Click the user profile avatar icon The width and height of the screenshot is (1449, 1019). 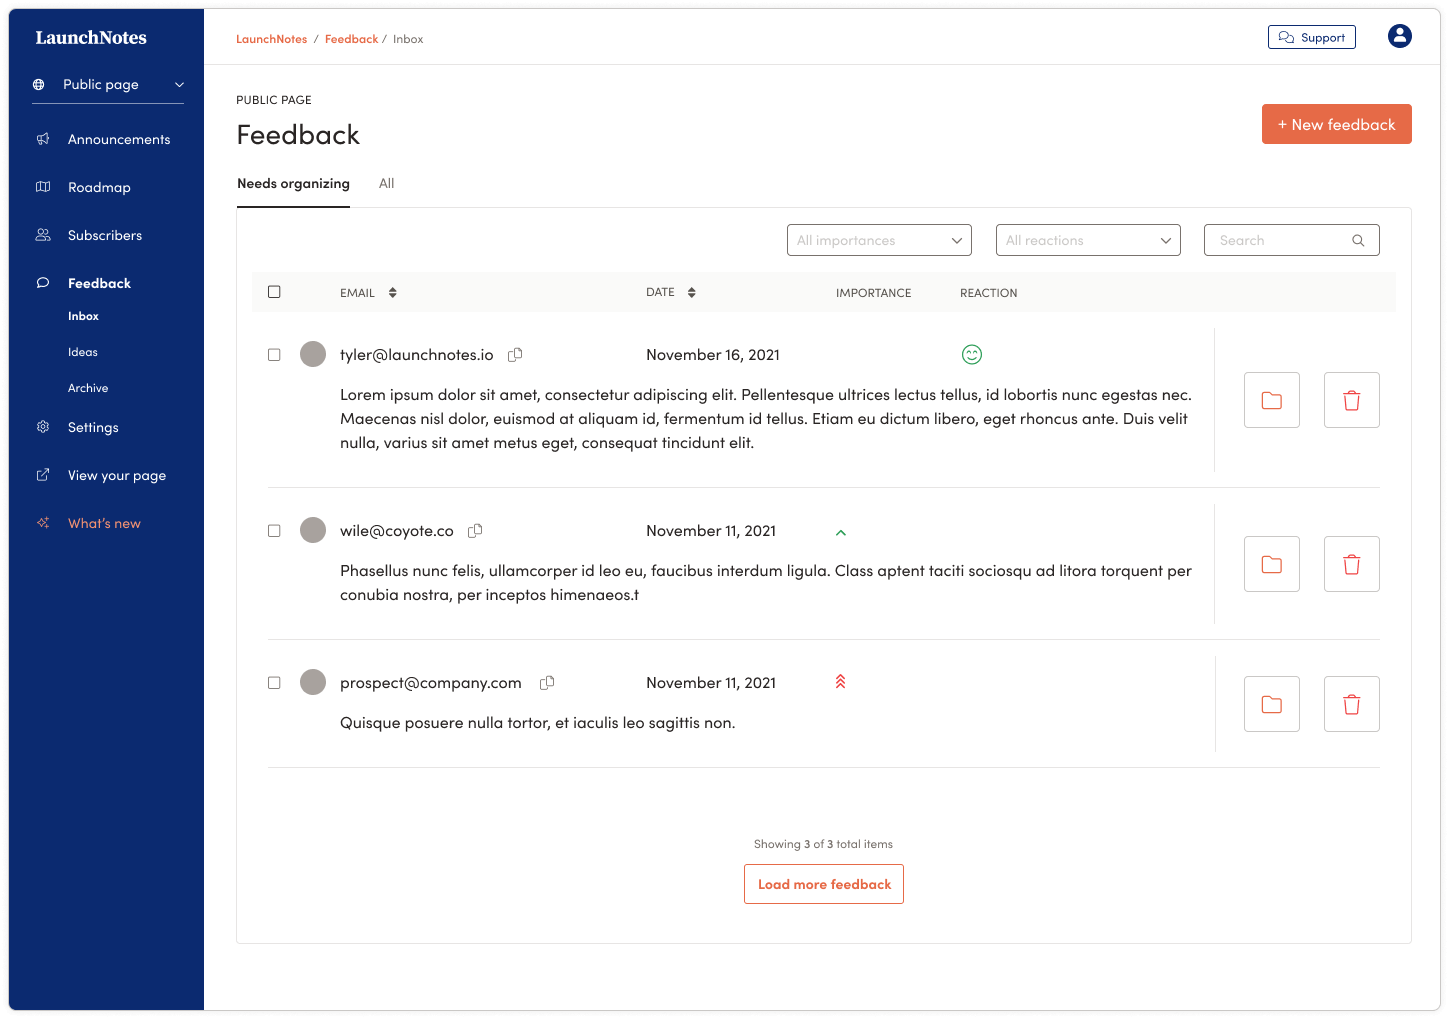[x=1399, y=37]
